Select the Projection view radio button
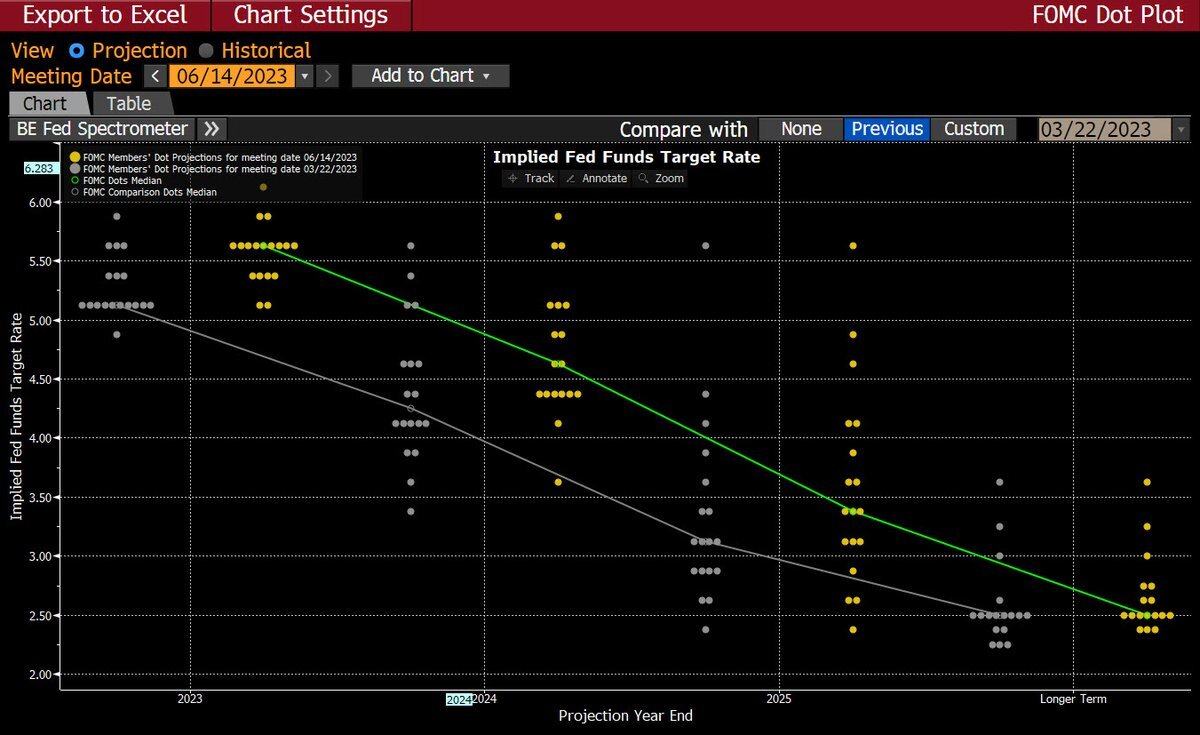This screenshot has width=1200, height=735. [77, 50]
